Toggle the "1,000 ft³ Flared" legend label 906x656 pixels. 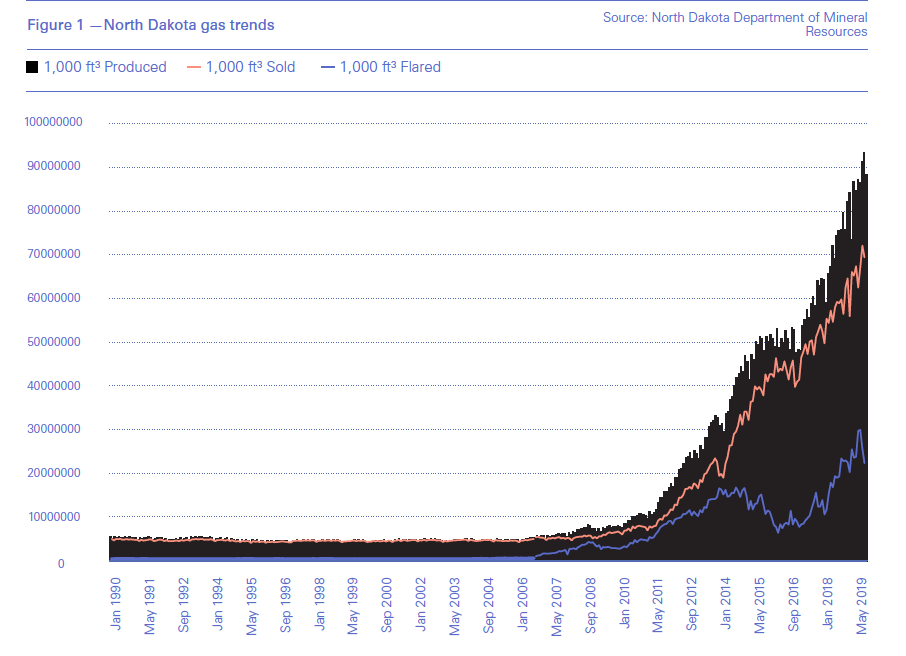tap(390, 68)
